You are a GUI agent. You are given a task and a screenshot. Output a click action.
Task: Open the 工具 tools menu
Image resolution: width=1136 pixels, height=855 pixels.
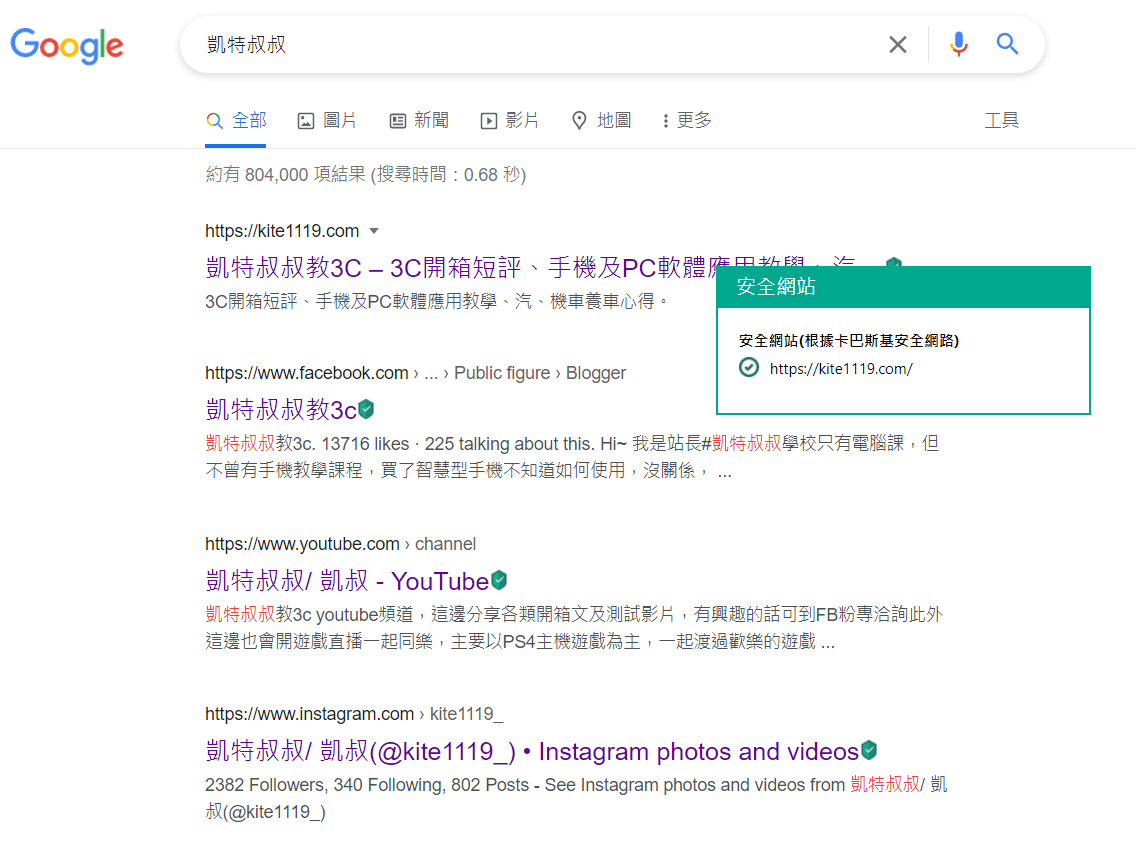coord(1001,121)
